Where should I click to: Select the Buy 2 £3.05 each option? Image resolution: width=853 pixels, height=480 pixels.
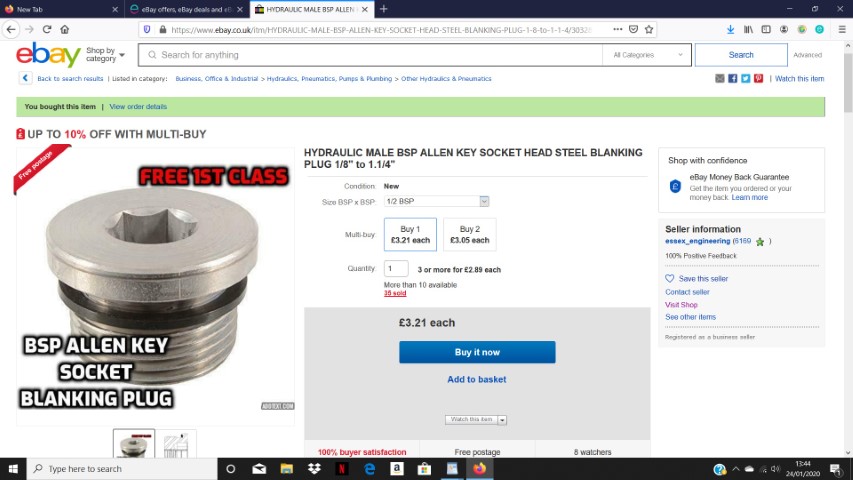(469, 235)
